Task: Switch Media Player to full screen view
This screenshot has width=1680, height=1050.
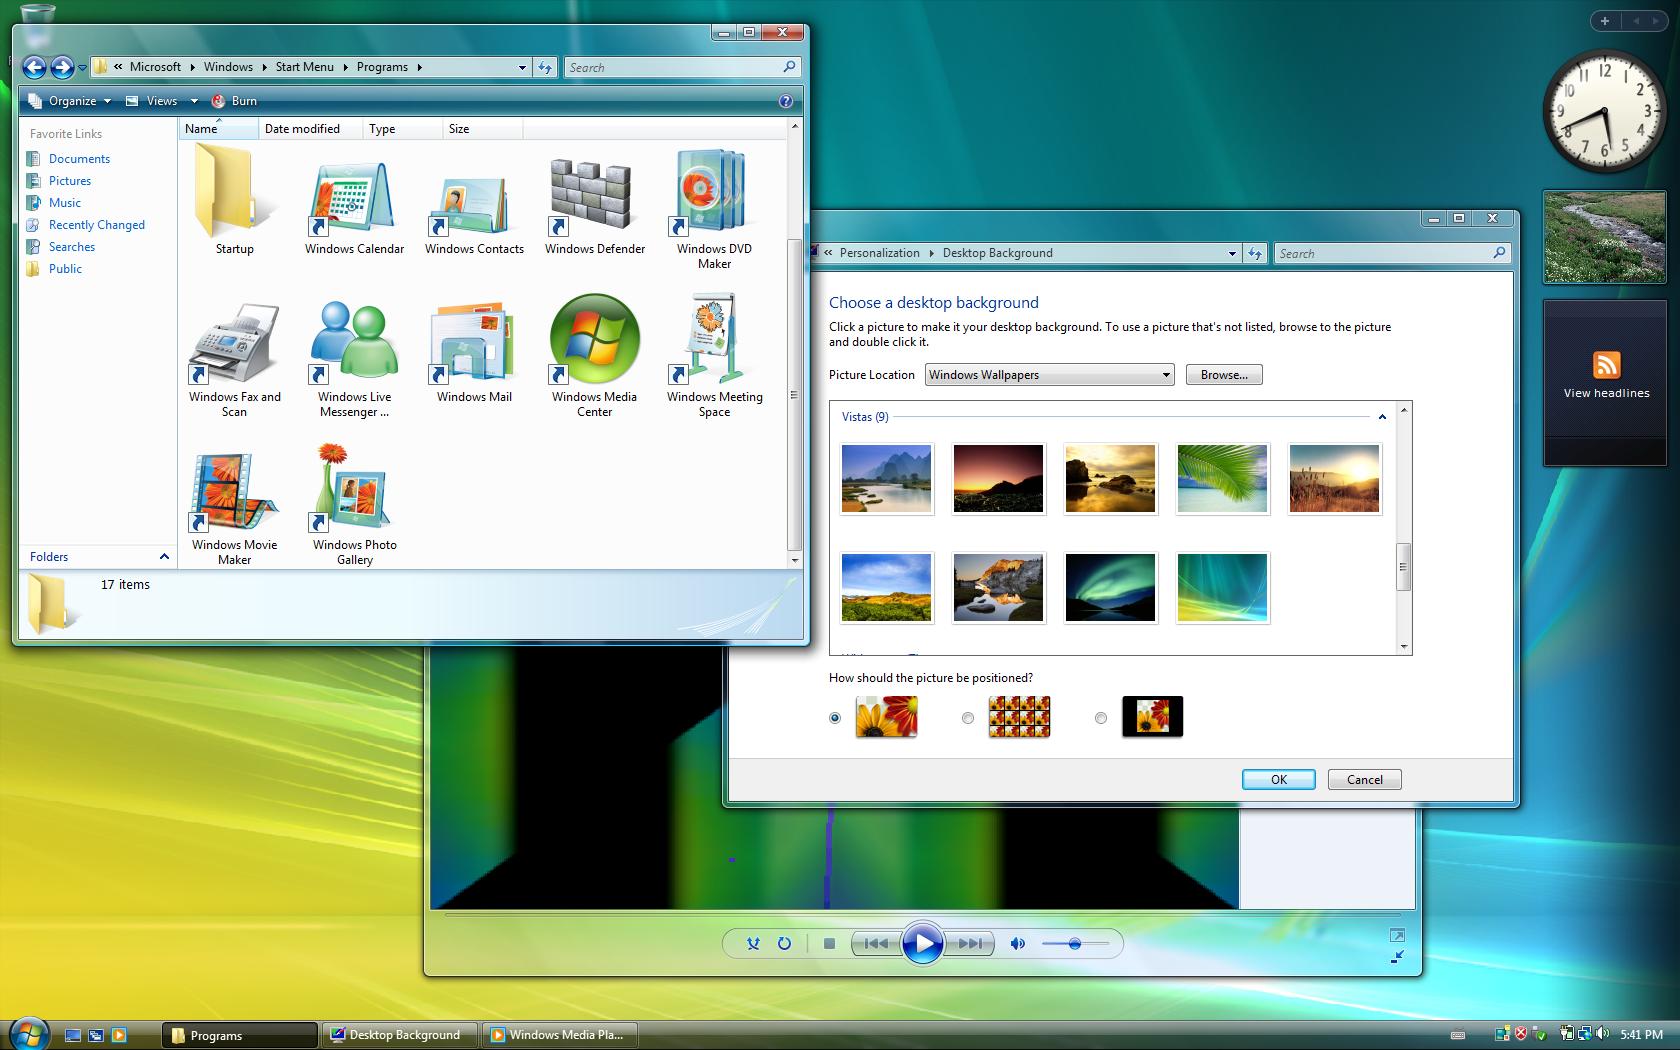Action: click(1397, 936)
